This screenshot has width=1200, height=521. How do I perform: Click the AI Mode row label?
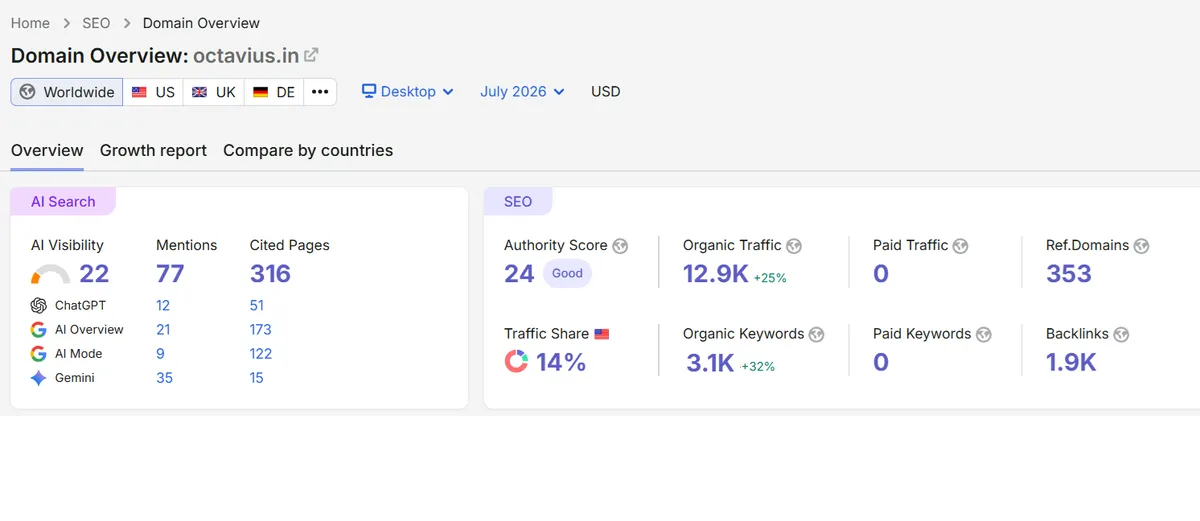pos(78,353)
